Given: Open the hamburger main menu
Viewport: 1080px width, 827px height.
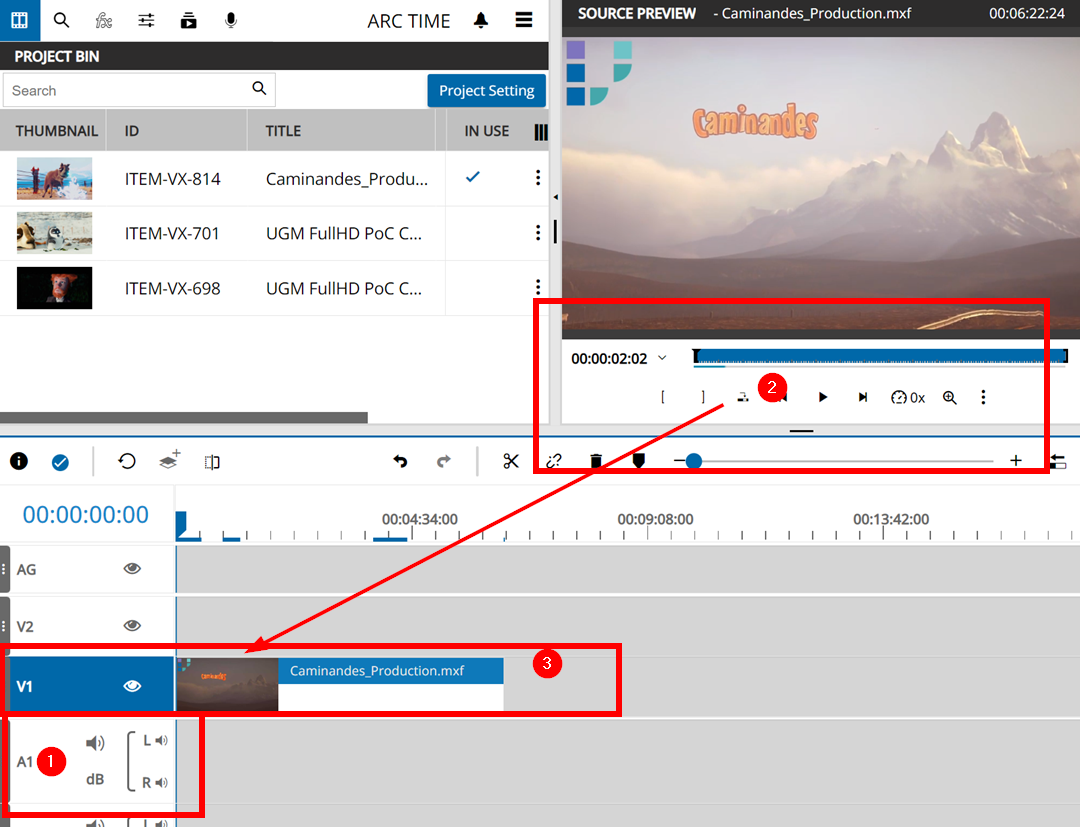Looking at the screenshot, I should tap(524, 20).
